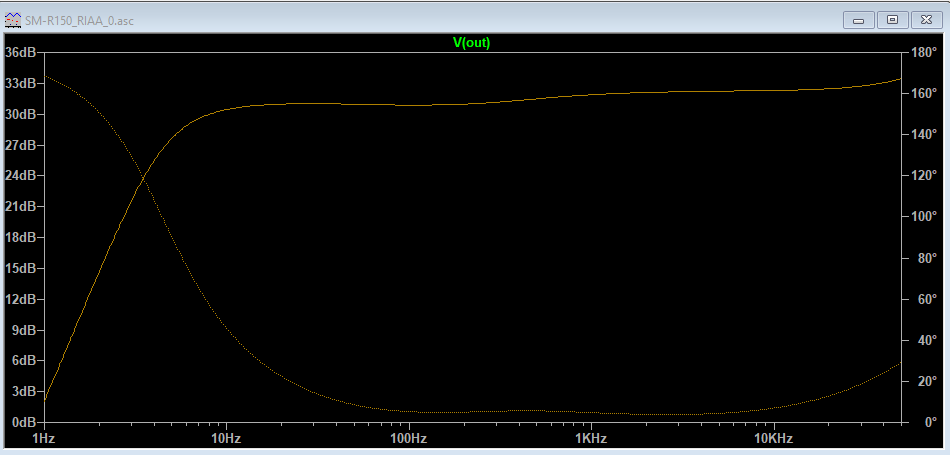The image size is (950, 455).
Task: Click the 24dB left axis label
Action: tap(19, 175)
